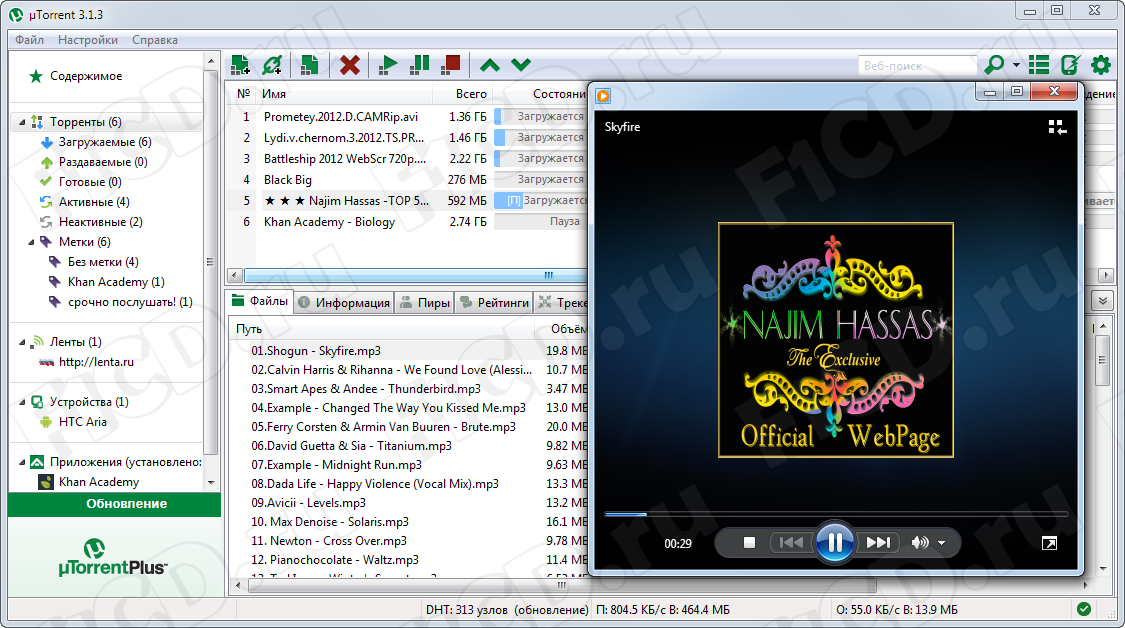Click in the Веб-поиск search field
The image size is (1125, 628).
pos(917,65)
